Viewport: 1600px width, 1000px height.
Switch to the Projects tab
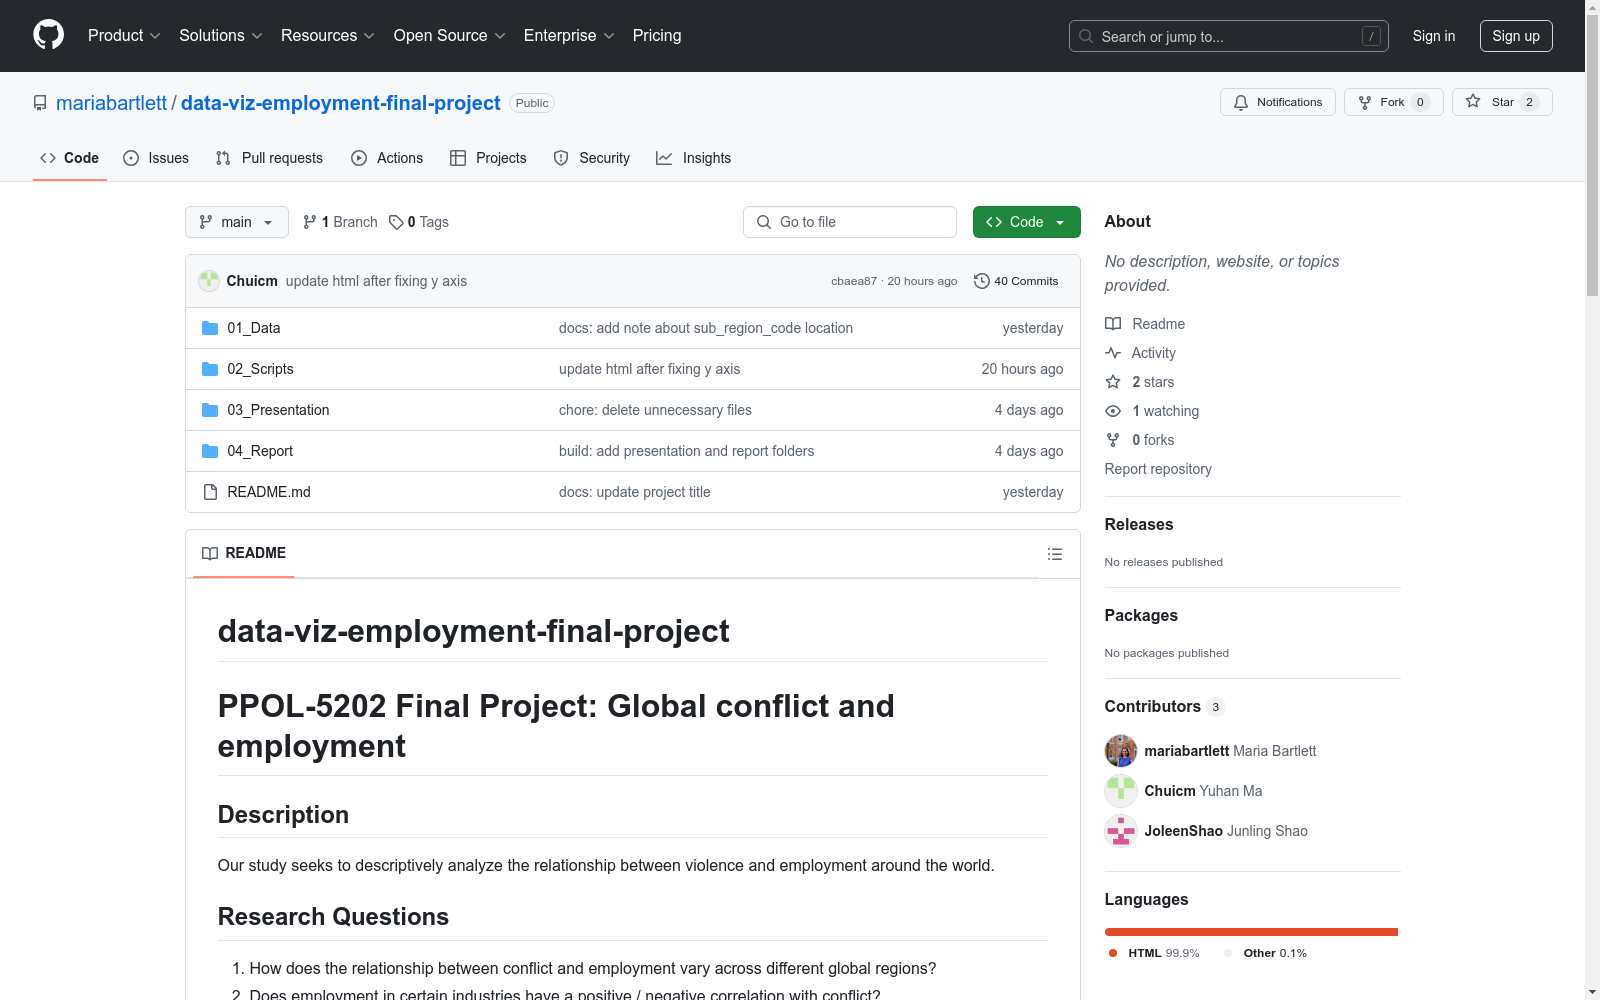tap(488, 158)
